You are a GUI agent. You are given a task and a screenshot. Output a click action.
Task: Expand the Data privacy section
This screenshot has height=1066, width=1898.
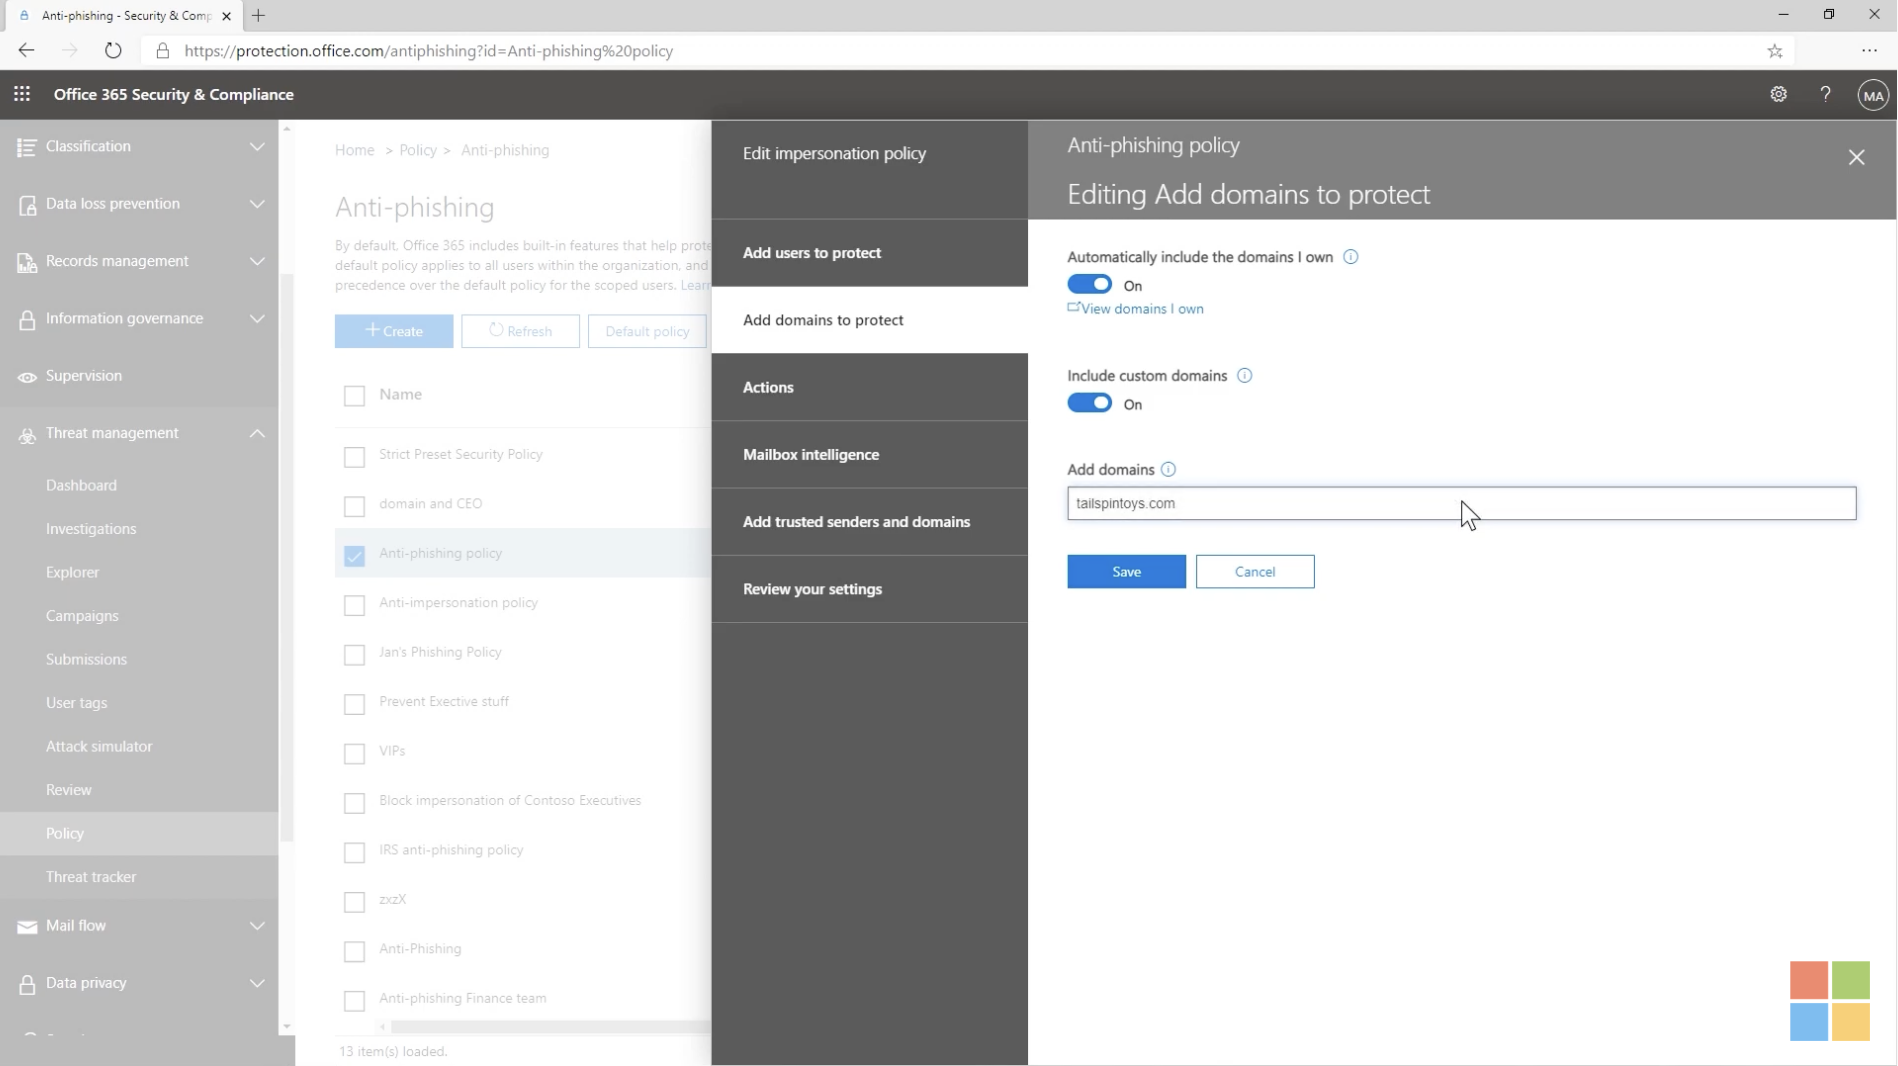click(257, 983)
